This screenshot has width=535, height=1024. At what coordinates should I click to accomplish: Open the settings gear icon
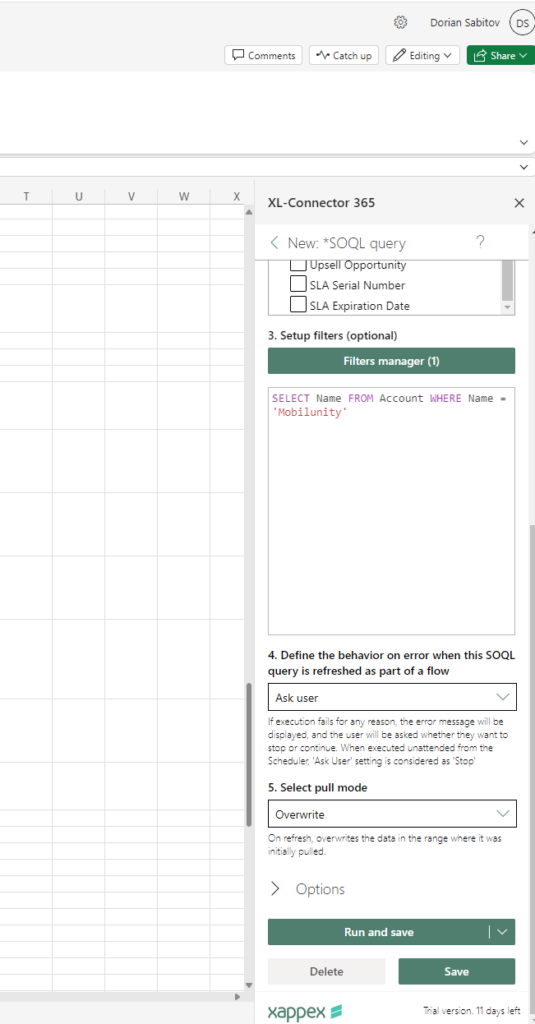pos(400,22)
